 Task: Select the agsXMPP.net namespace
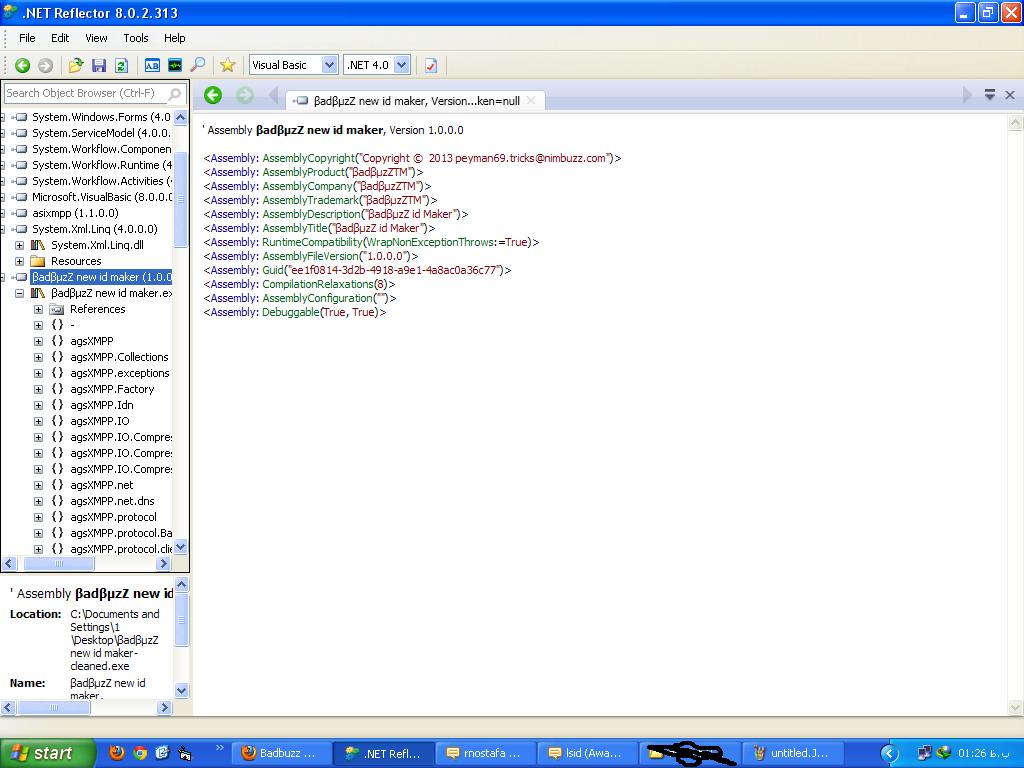click(101, 485)
